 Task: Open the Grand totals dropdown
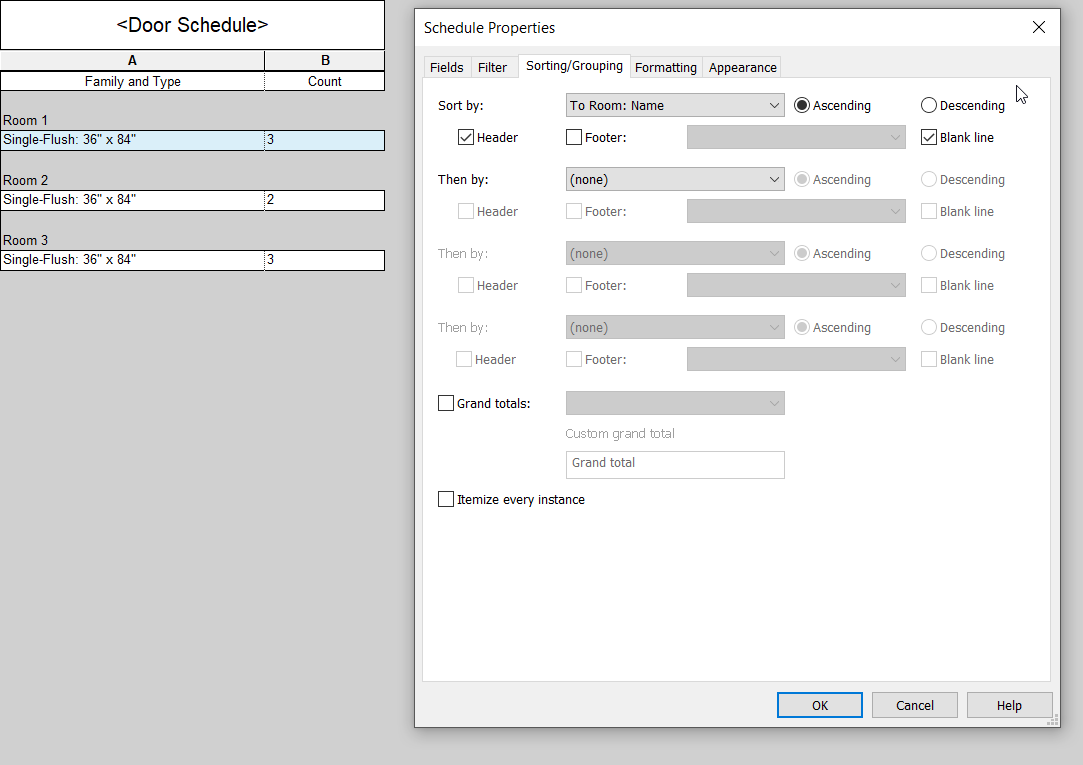click(x=675, y=403)
